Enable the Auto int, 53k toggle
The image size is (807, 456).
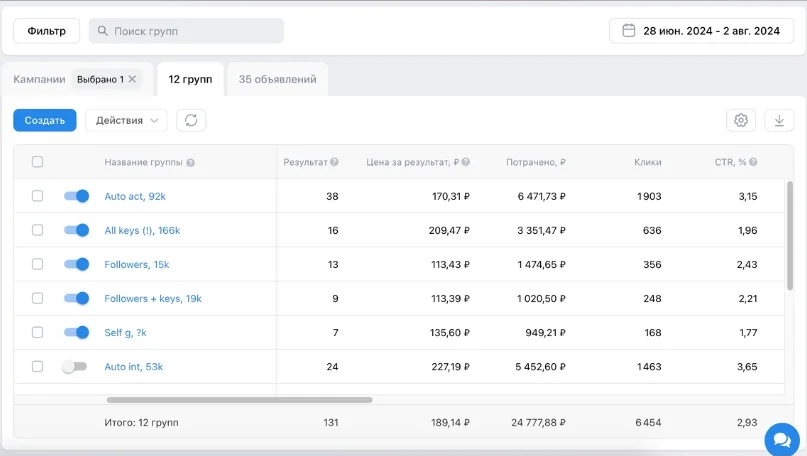(x=74, y=366)
